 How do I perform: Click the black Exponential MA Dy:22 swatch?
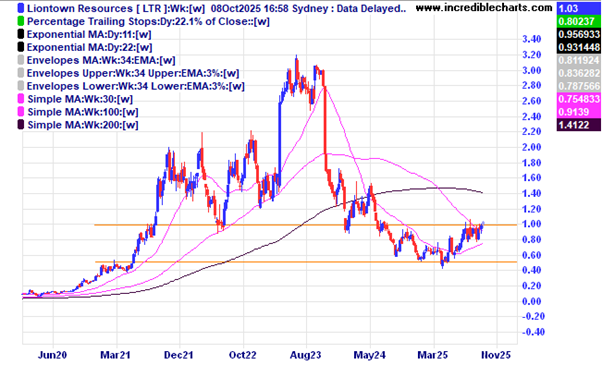coord(21,47)
